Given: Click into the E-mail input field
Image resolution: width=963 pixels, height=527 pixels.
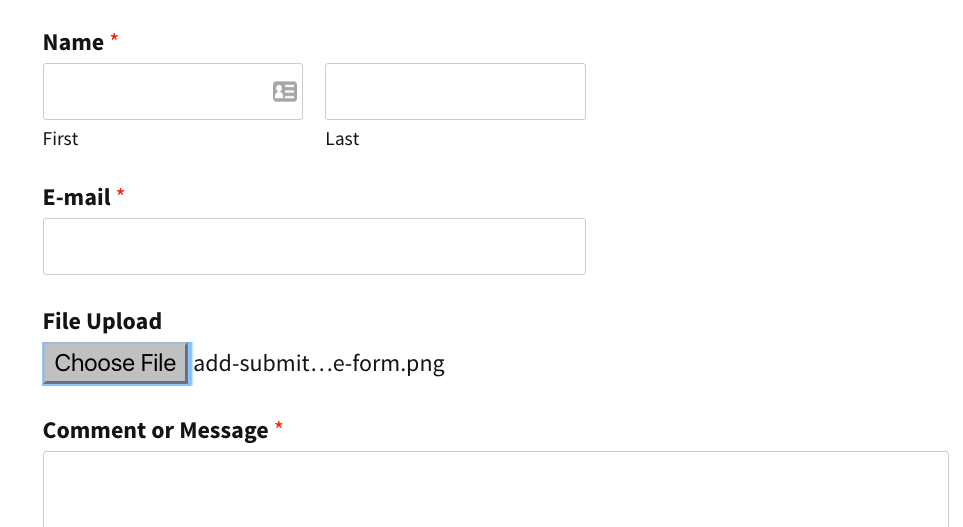Looking at the screenshot, I should pyautogui.click(x=314, y=246).
